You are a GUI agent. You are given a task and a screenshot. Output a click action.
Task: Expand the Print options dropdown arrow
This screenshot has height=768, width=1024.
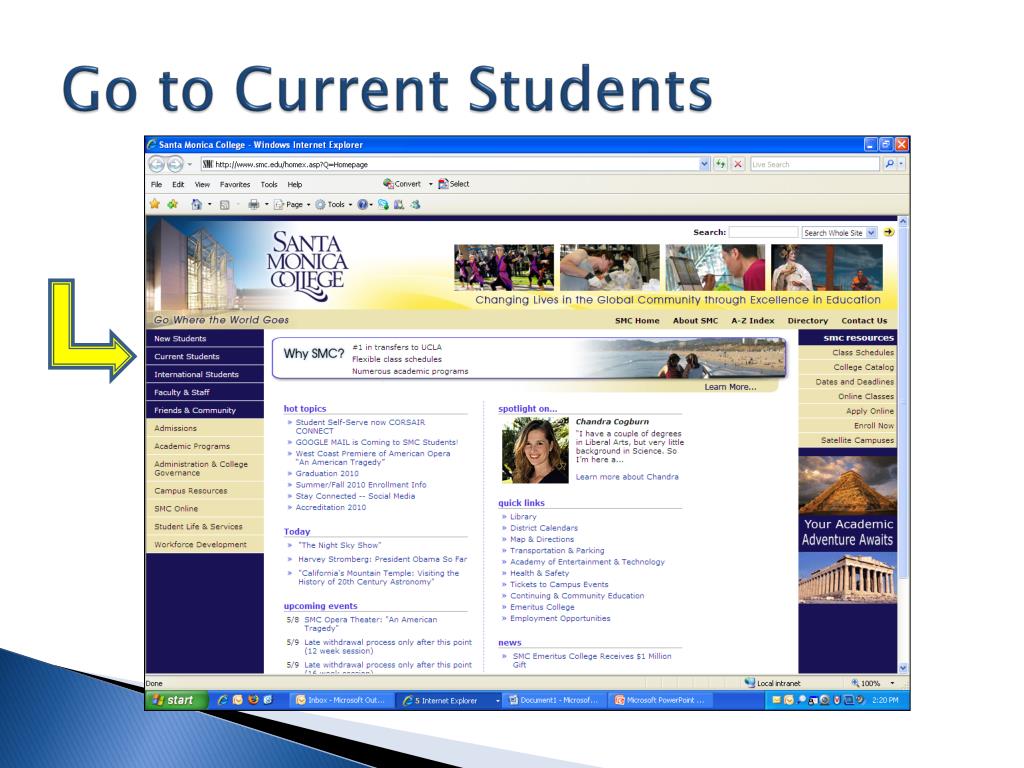tap(266, 204)
